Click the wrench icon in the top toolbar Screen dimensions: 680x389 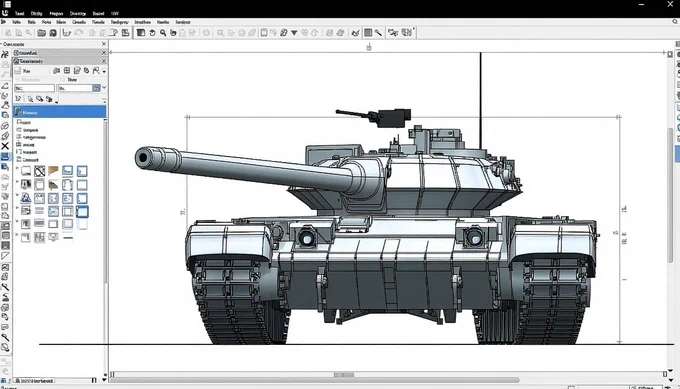pos(378,33)
